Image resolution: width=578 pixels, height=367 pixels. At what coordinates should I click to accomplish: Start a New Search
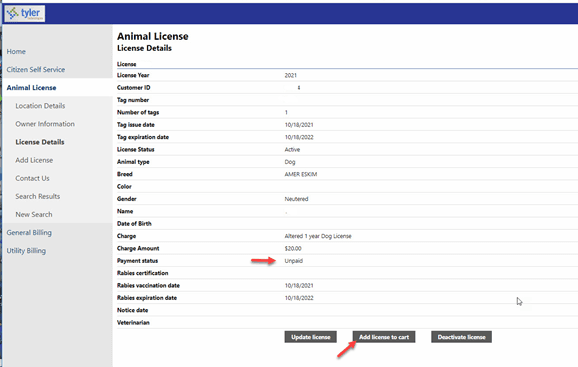34,214
